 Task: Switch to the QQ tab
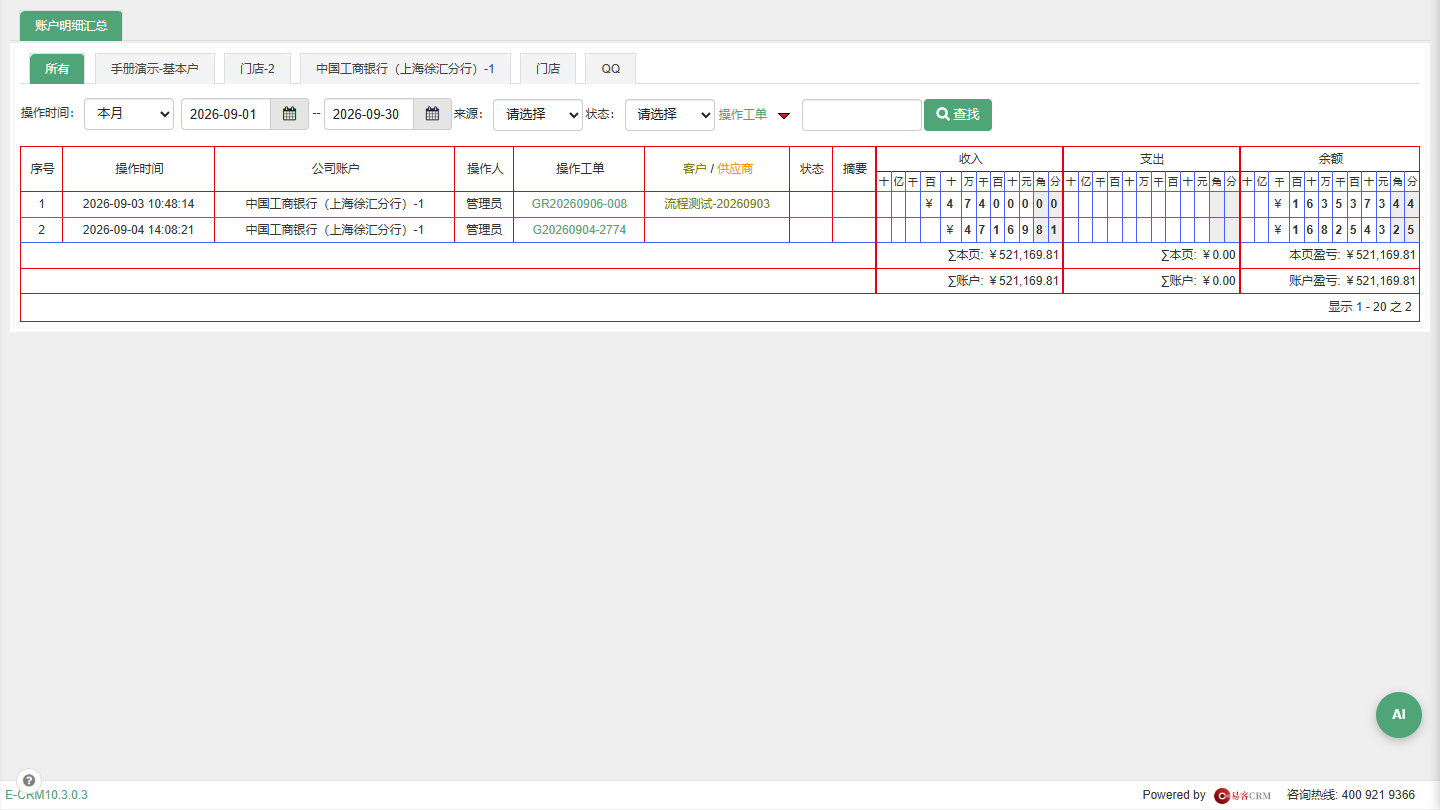click(x=610, y=69)
